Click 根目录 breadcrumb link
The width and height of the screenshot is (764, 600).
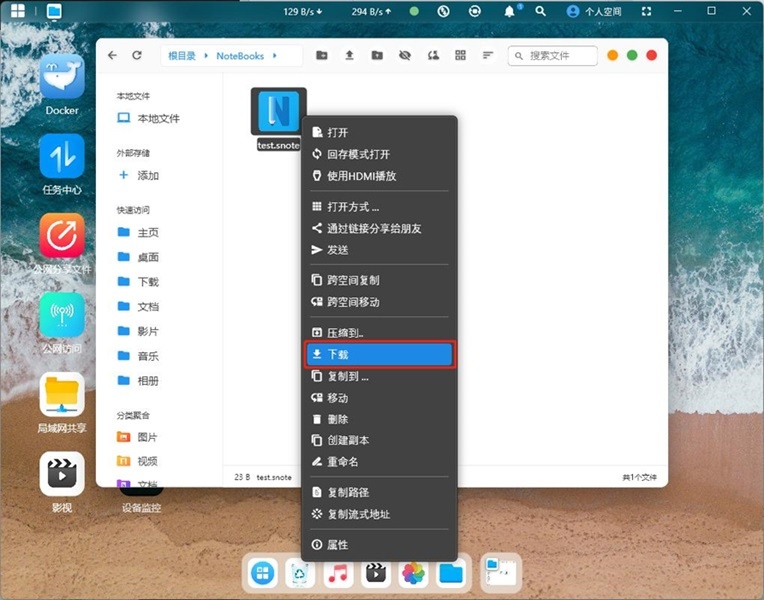click(182, 56)
